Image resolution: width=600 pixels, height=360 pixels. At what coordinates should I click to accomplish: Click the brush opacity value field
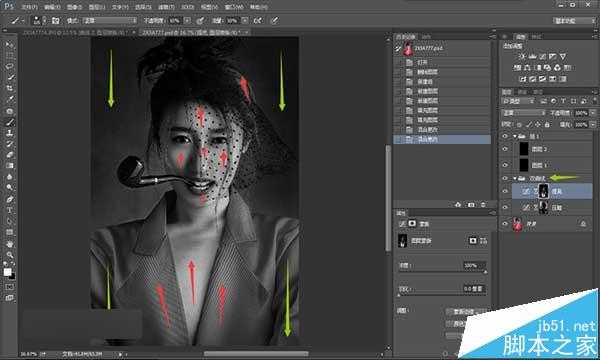[175, 20]
